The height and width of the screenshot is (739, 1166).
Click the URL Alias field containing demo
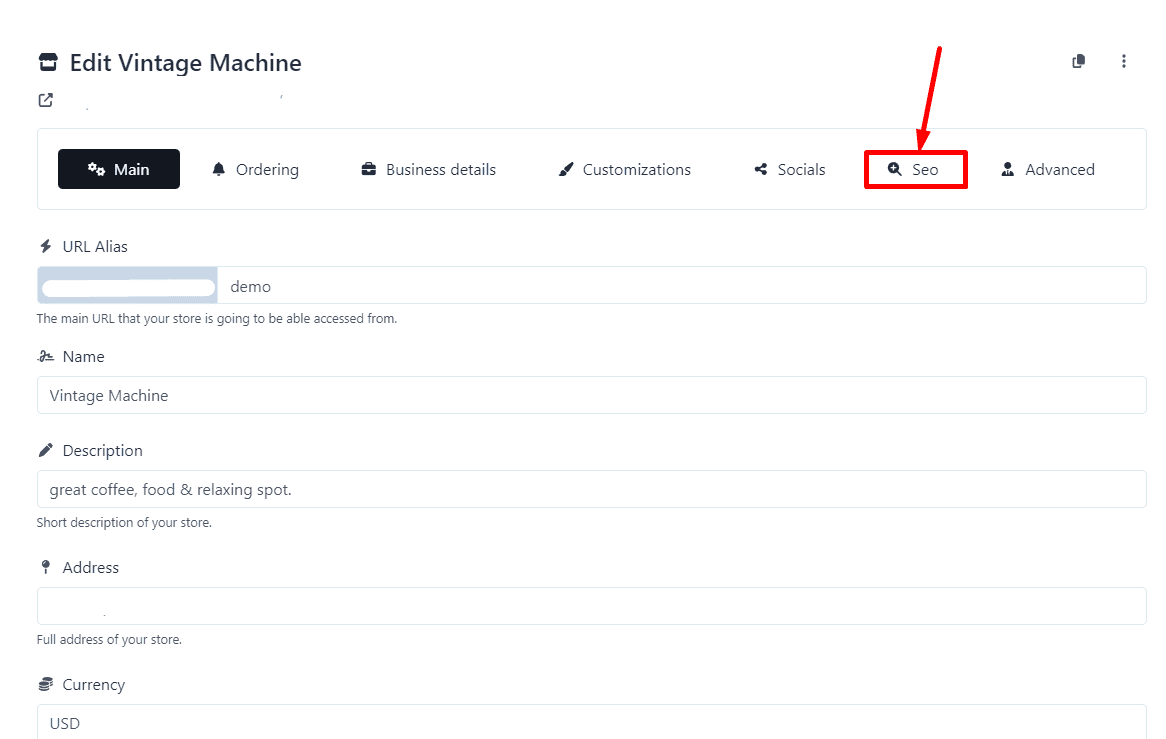[680, 286]
